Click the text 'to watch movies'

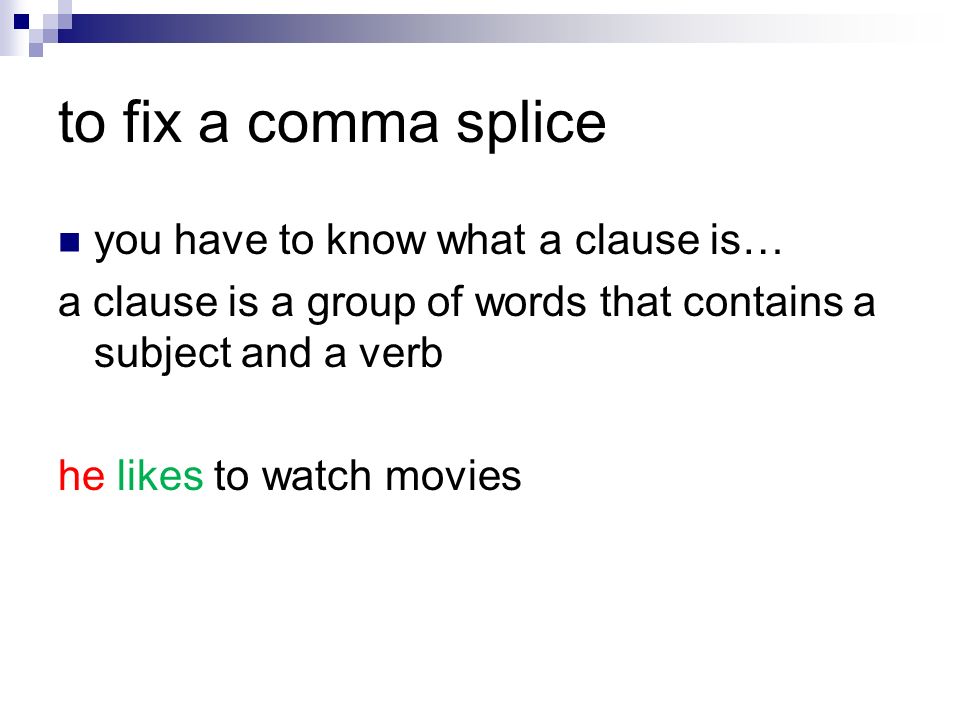367,476
